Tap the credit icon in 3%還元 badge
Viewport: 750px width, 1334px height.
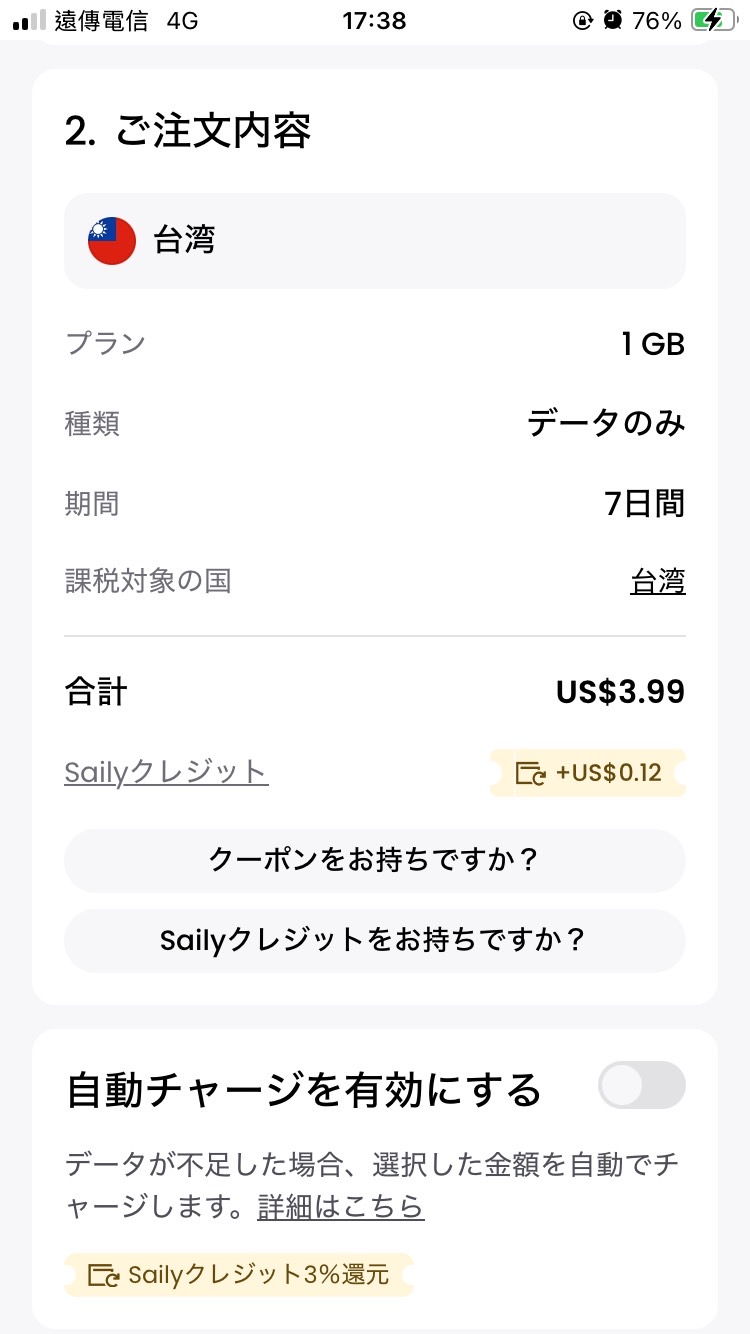tap(104, 1275)
